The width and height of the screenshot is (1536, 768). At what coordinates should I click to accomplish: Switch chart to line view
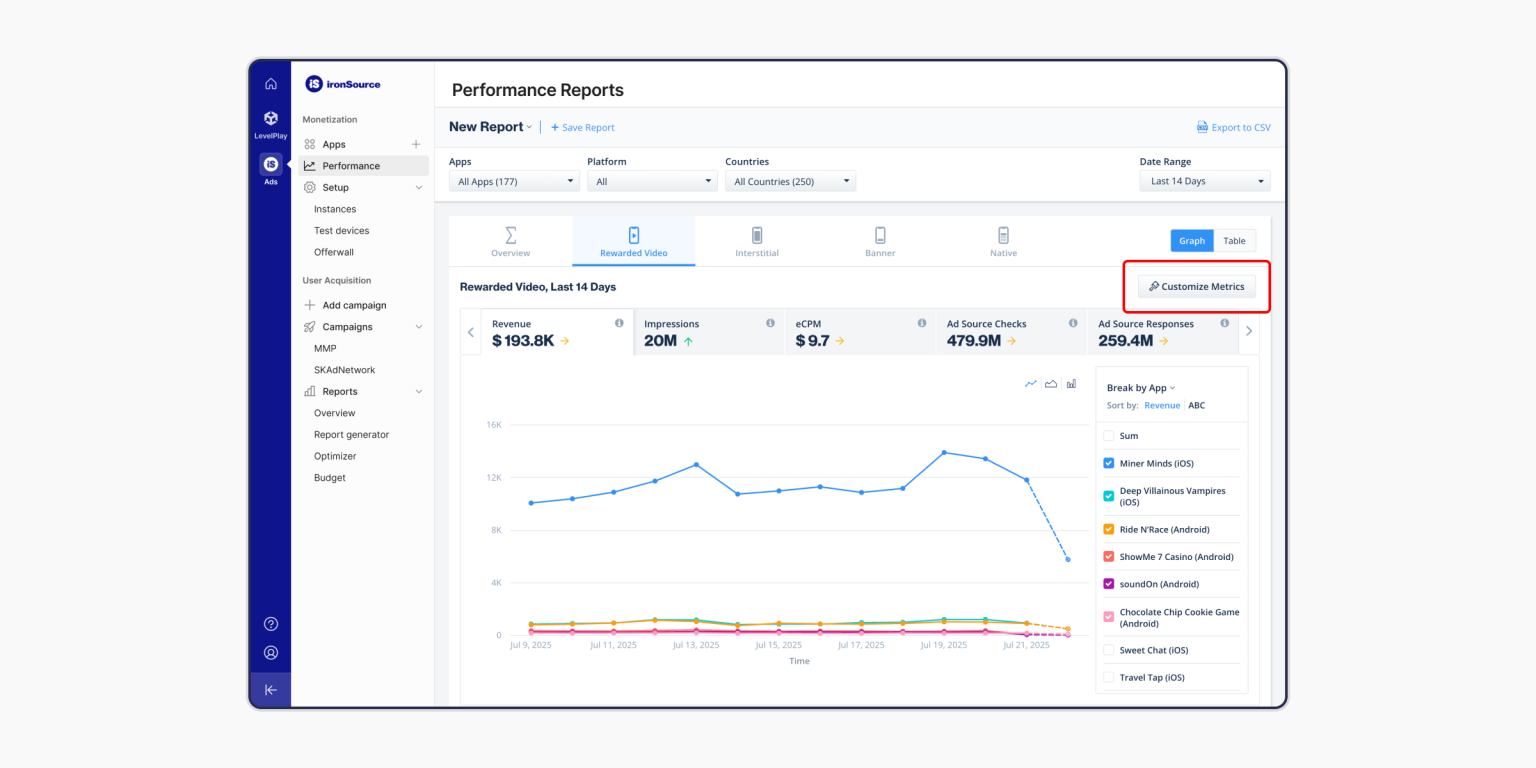point(1030,383)
